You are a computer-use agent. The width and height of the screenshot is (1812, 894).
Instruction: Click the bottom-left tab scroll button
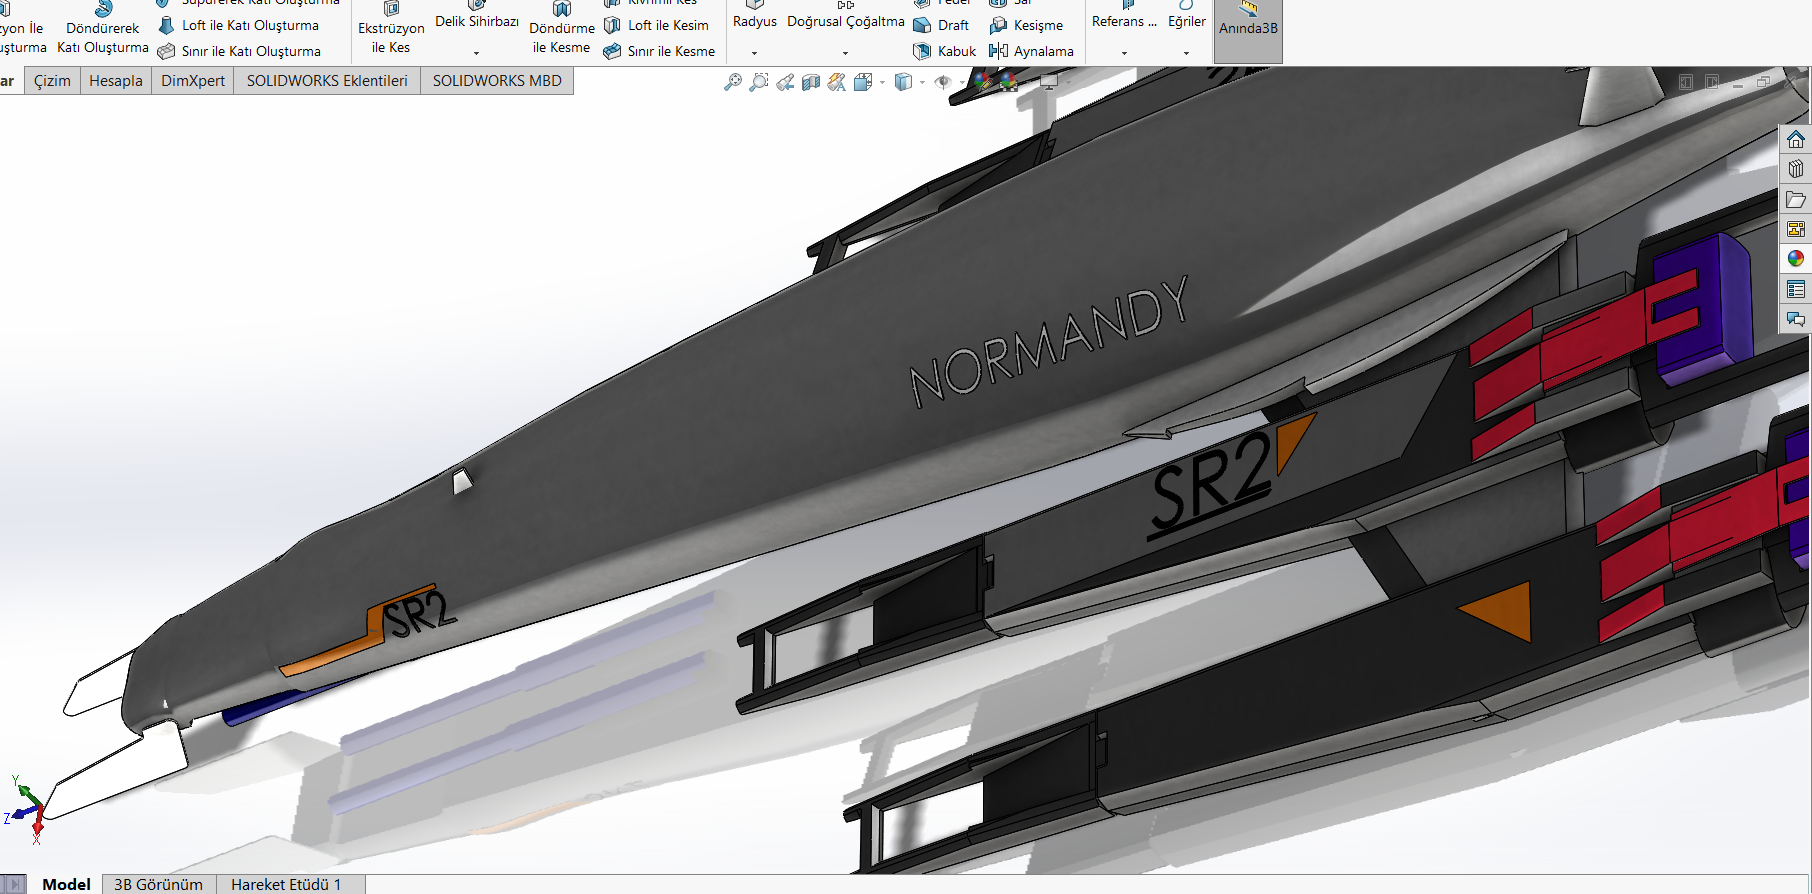coord(13,884)
